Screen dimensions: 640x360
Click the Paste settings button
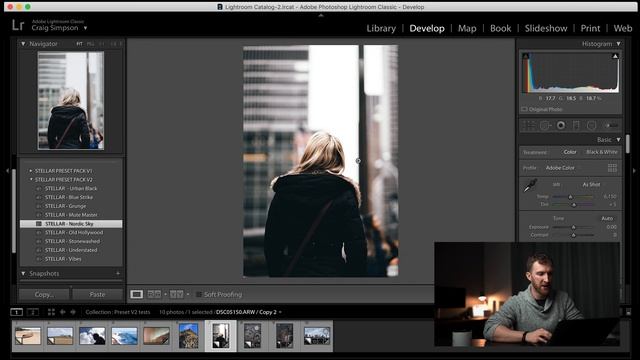97,294
